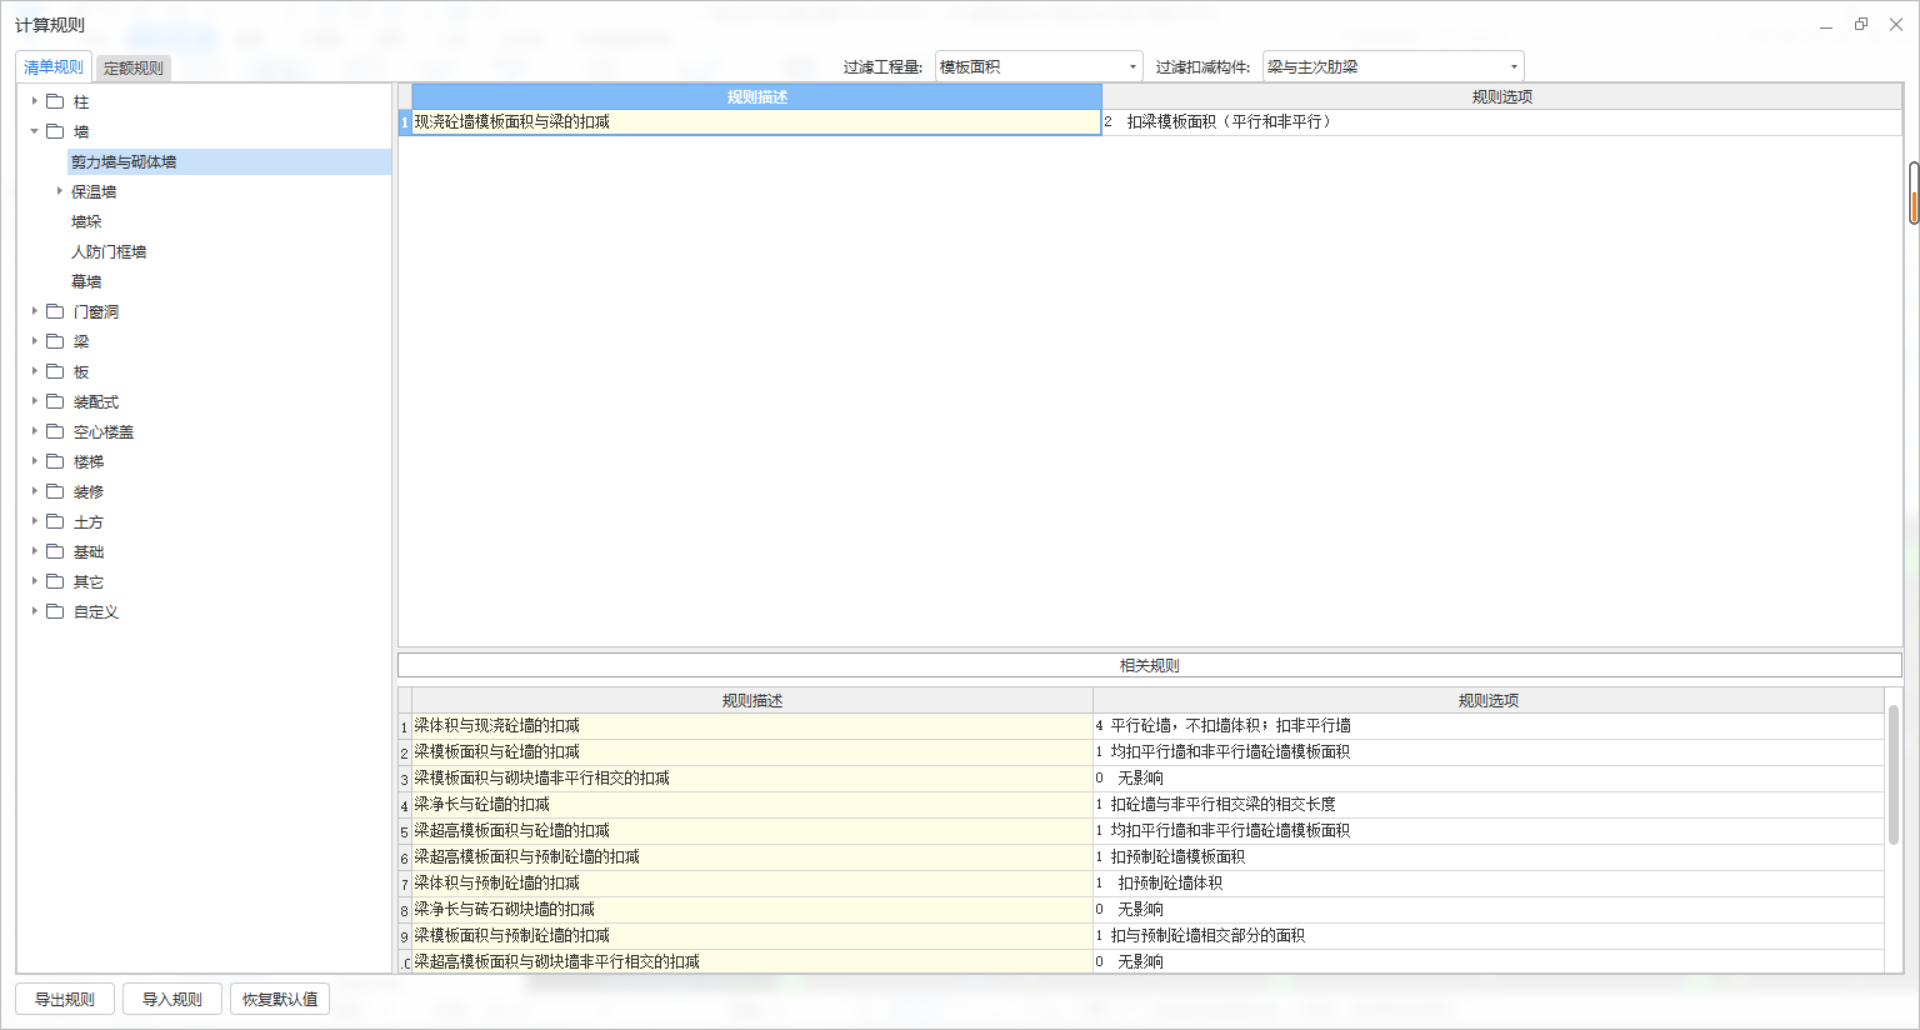The width and height of the screenshot is (1920, 1030).
Task: Expand the 空心楼盖 tree node arrow
Action: (34, 431)
